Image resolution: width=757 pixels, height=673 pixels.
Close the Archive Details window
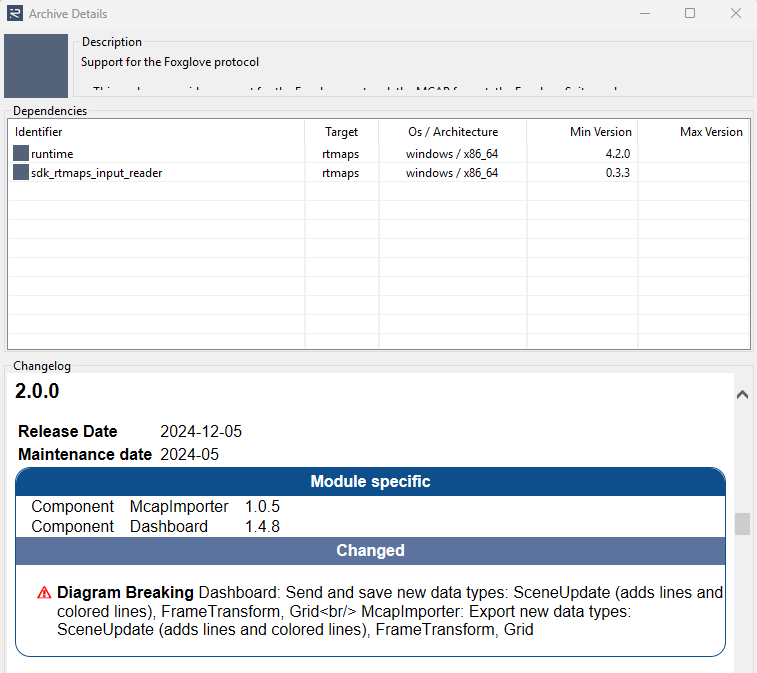point(735,14)
